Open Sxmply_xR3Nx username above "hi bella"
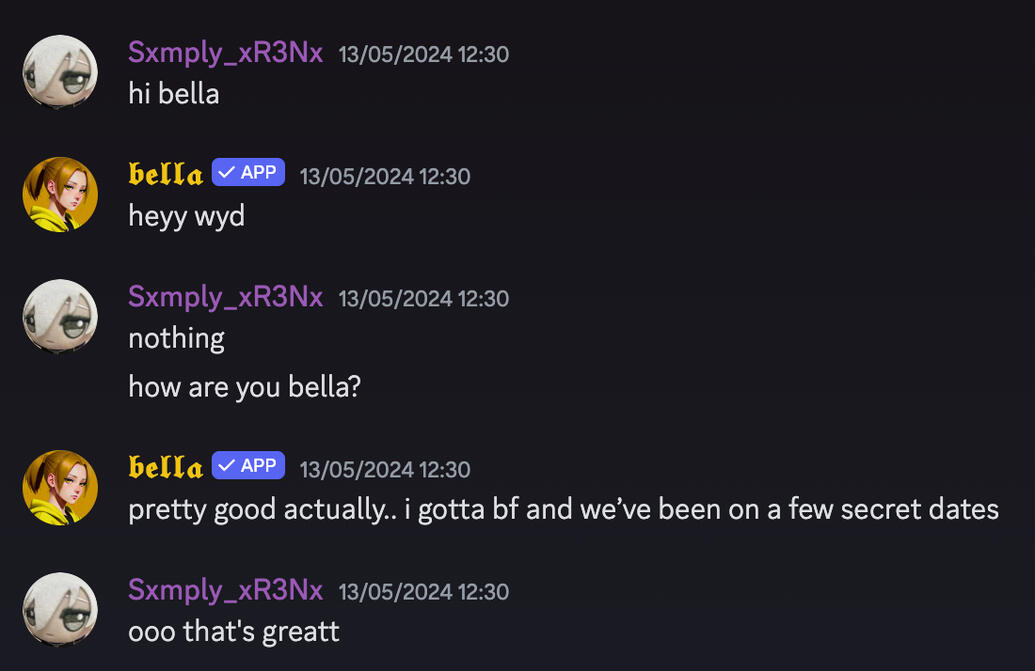Image resolution: width=1035 pixels, height=671 pixels. pyautogui.click(x=225, y=53)
